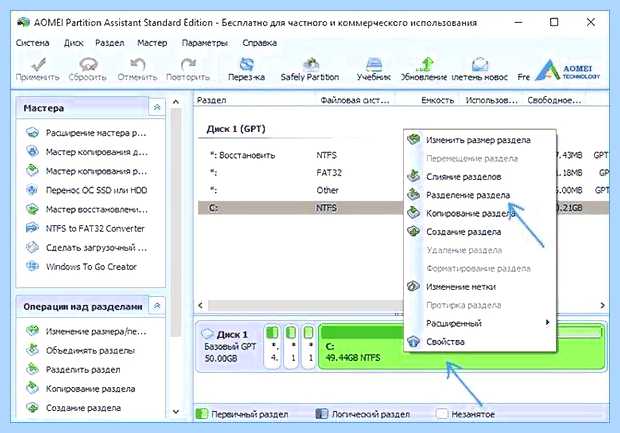Select the Other partition row

coord(301,190)
